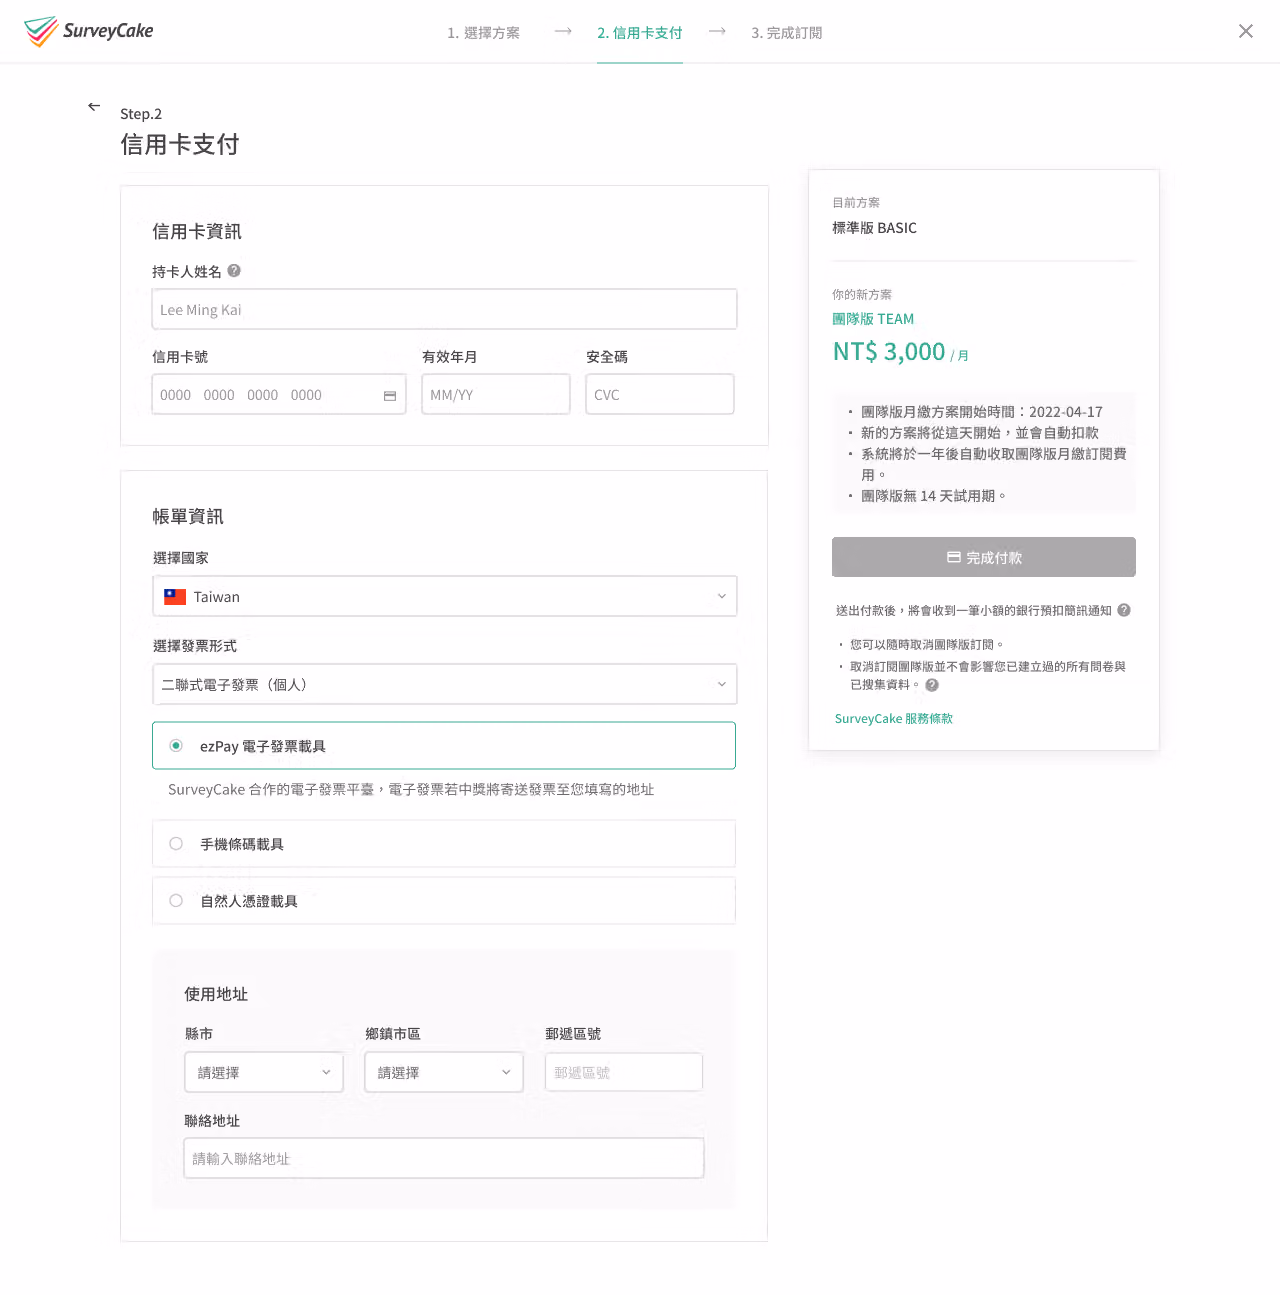Select step 1 選擇方案 tab
The width and height of the screenshot is (1280, 1295).
[484, 33]
